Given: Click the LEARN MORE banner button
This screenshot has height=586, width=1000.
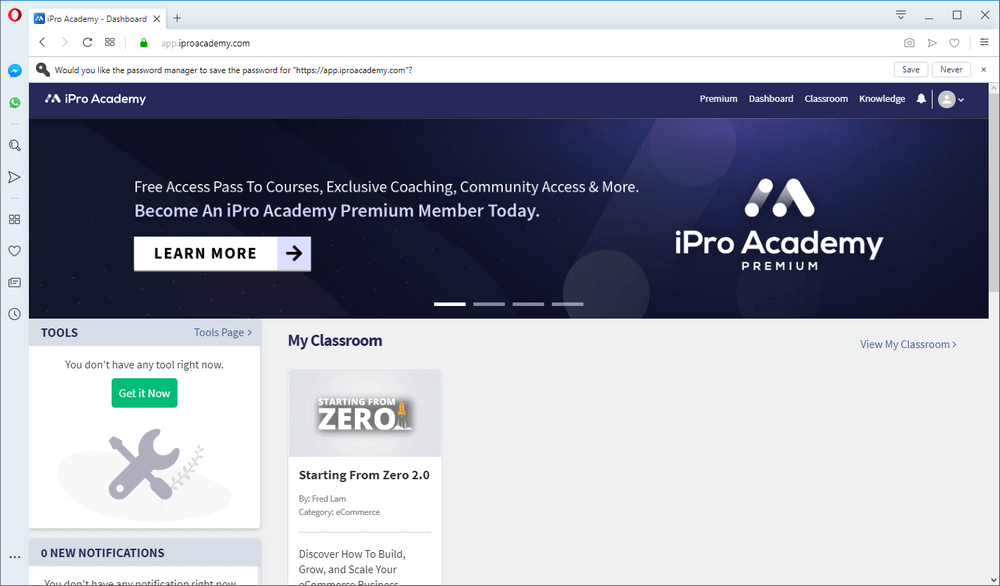Looking at the screenshot, I should click(x=222, y=254).
